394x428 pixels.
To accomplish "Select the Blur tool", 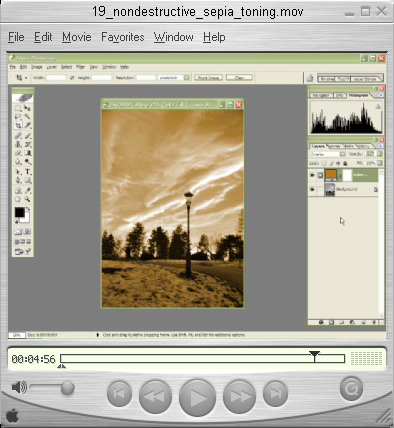I will click(x=18, y=162).
